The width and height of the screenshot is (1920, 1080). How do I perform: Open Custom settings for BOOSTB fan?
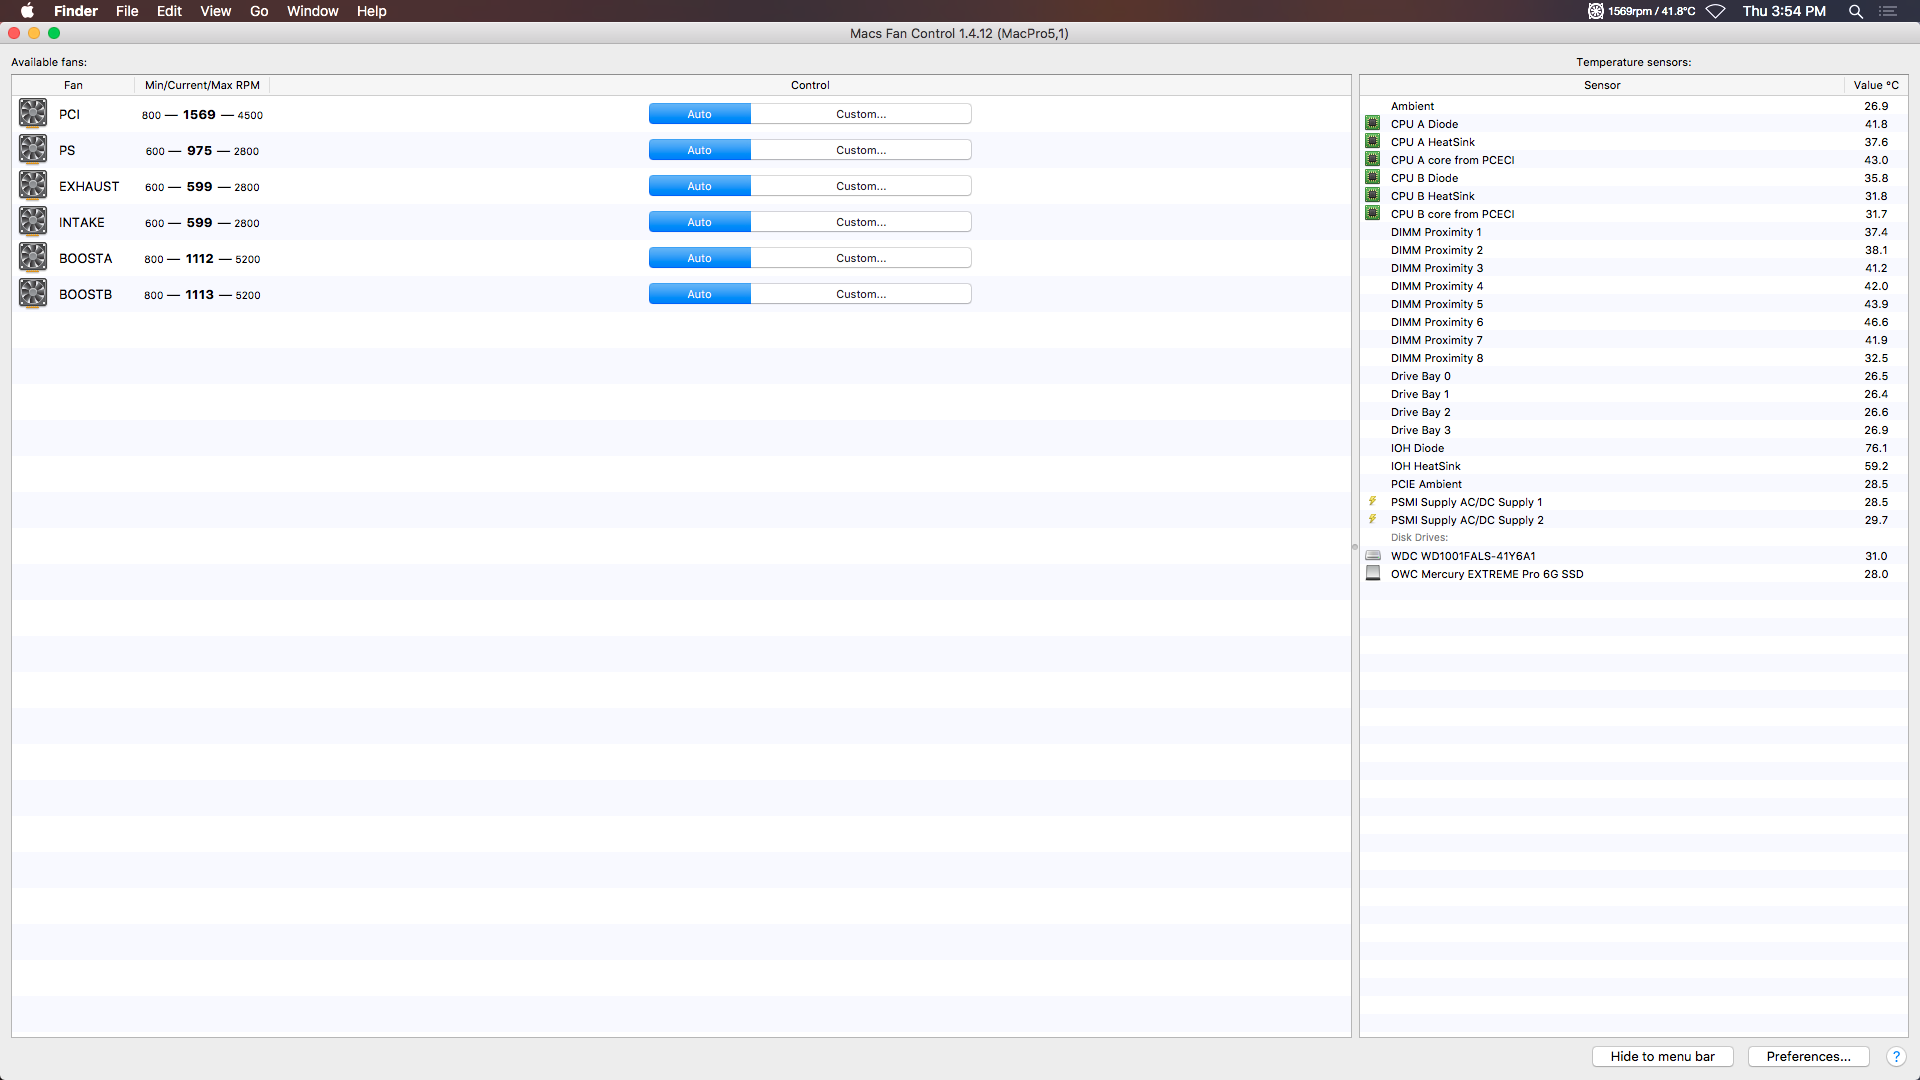click(x=860, y=294)
